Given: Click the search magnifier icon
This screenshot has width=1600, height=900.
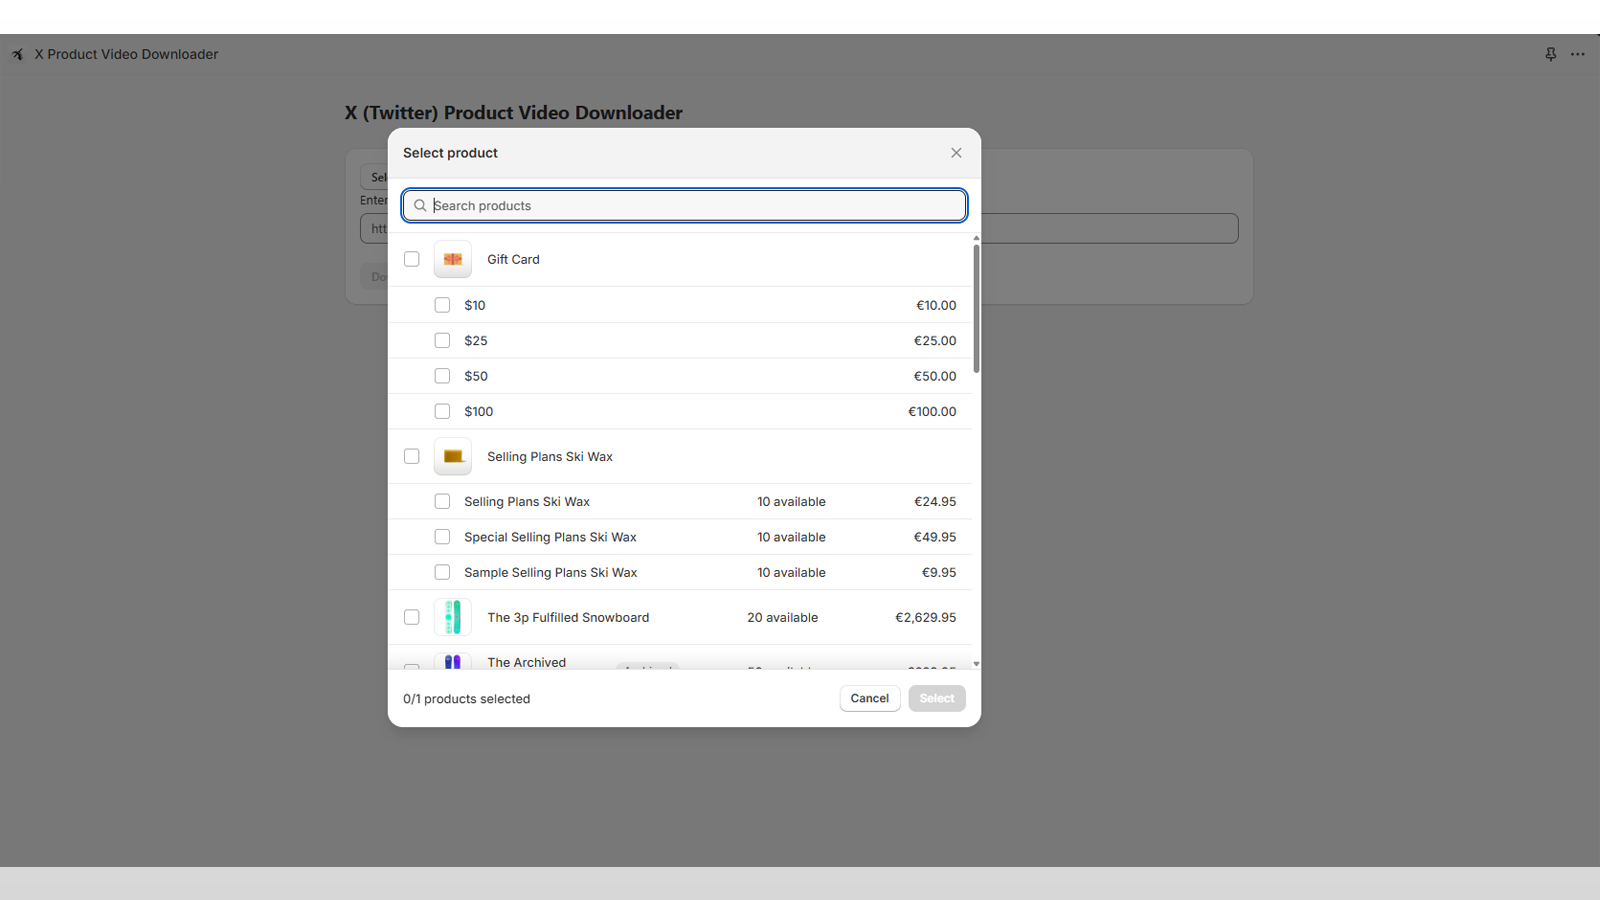Looking at the screenshot, I should (420, 206).
